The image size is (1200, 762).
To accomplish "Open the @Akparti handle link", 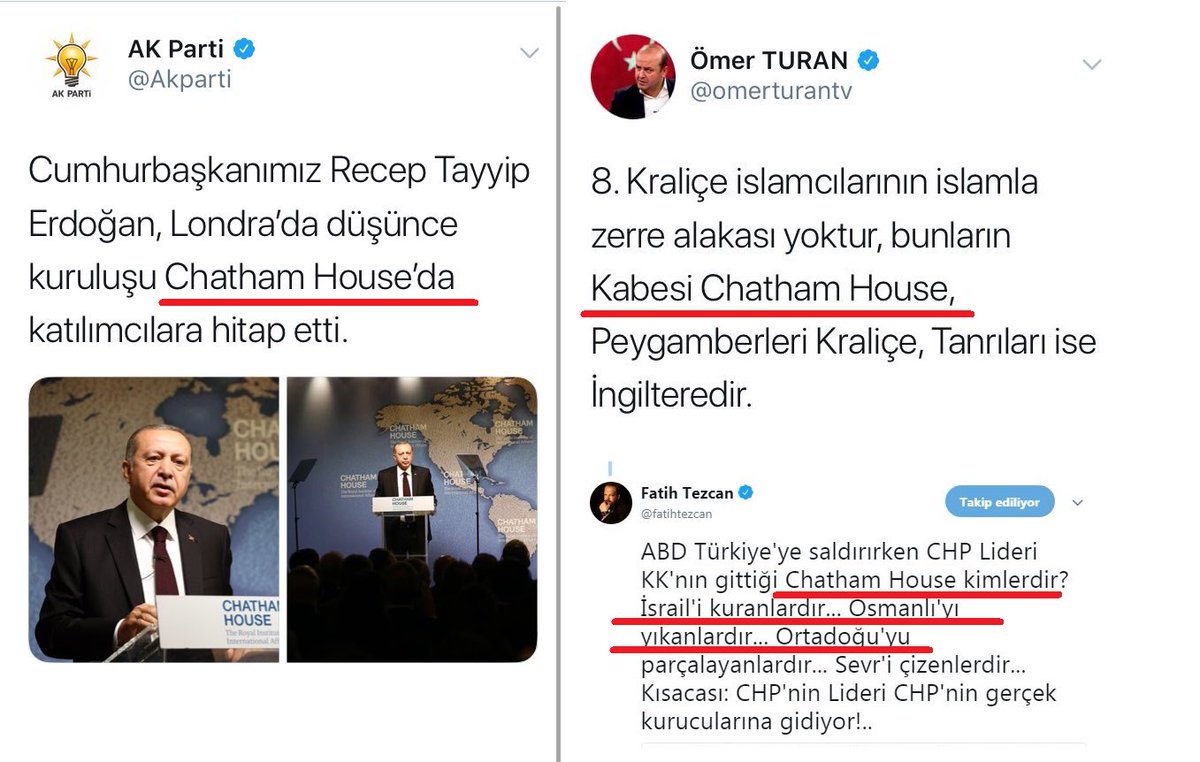I will (x=179, y=79).
